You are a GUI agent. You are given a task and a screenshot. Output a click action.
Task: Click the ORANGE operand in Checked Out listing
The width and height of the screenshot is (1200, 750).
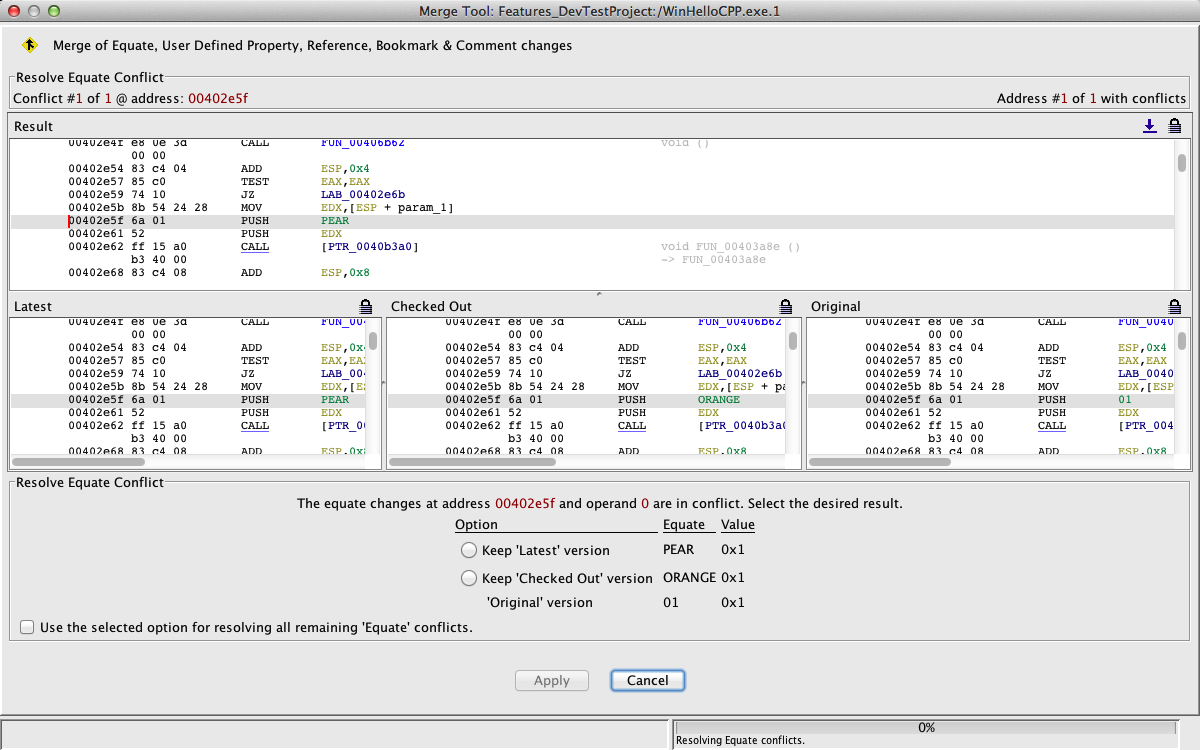pyautogui.click(x=718, y=400)
